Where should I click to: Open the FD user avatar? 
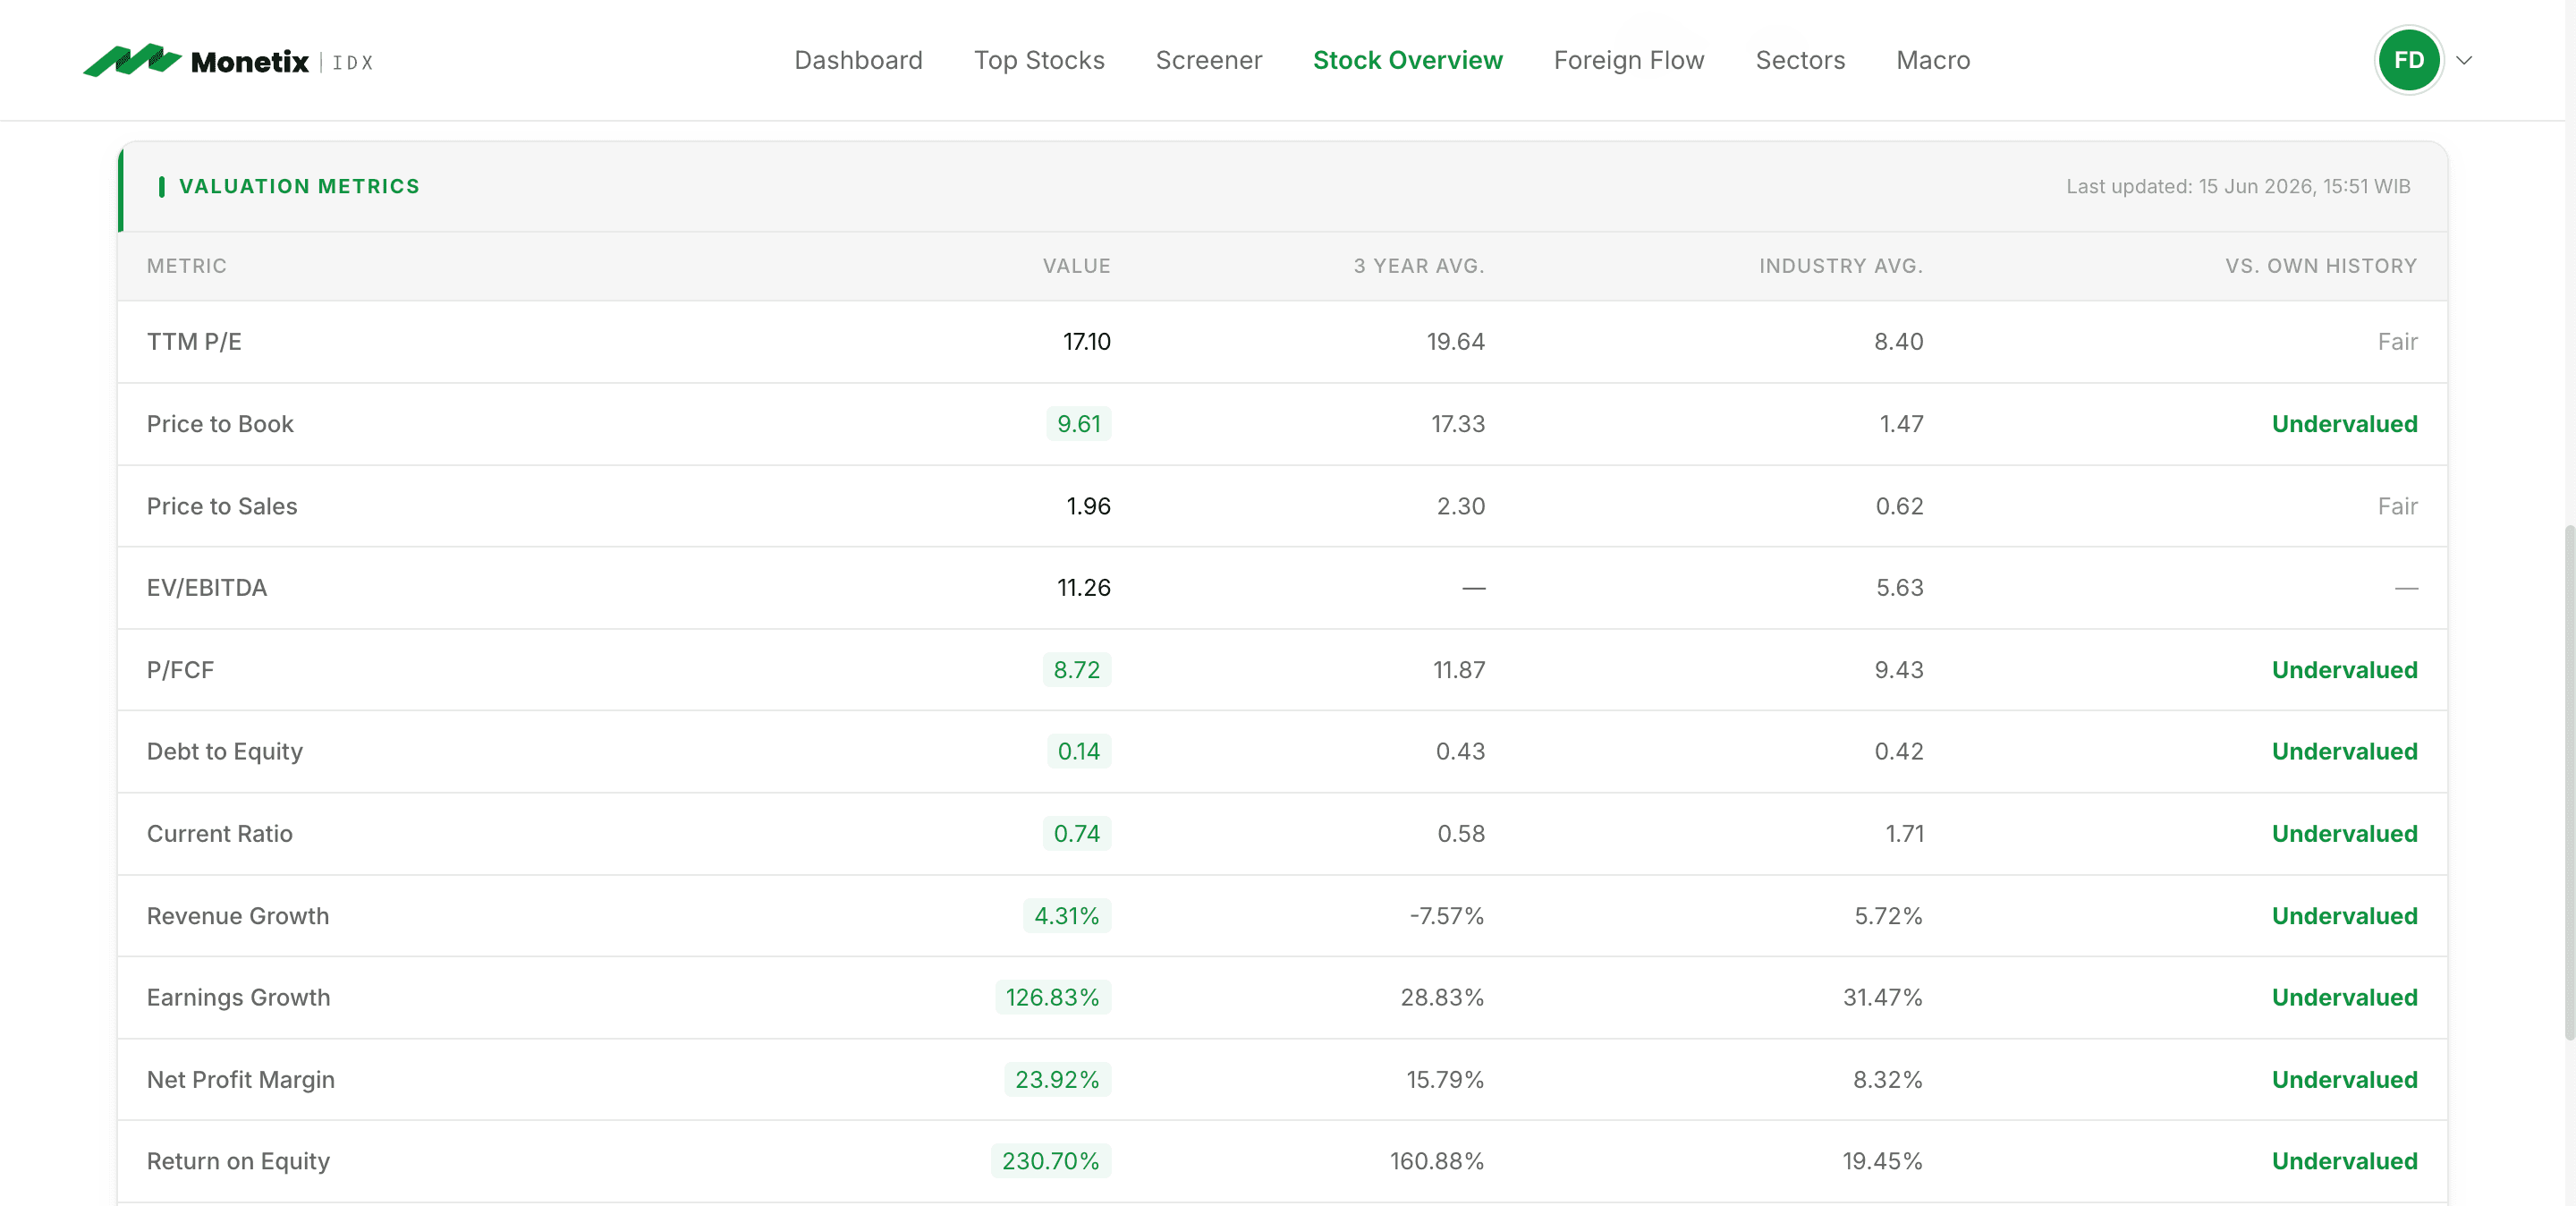2408,60
